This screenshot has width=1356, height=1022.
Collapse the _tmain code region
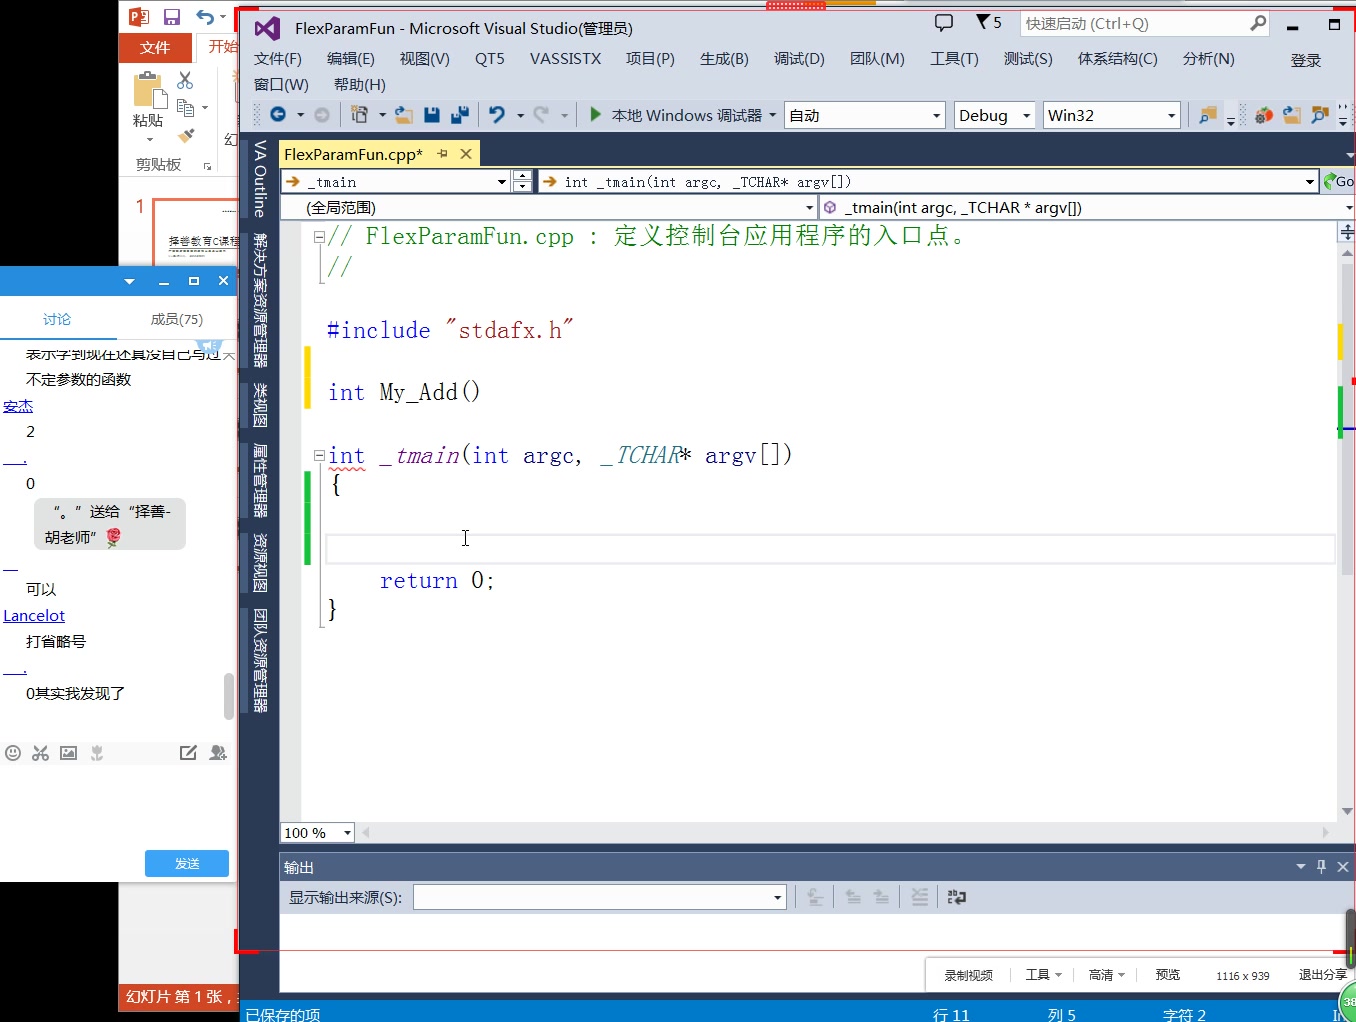(318, 454)
